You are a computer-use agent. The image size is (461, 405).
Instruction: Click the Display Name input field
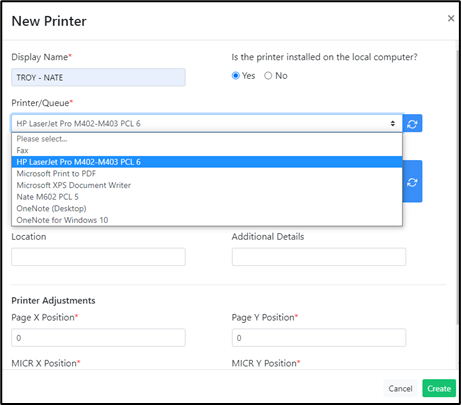coord(98,77)
